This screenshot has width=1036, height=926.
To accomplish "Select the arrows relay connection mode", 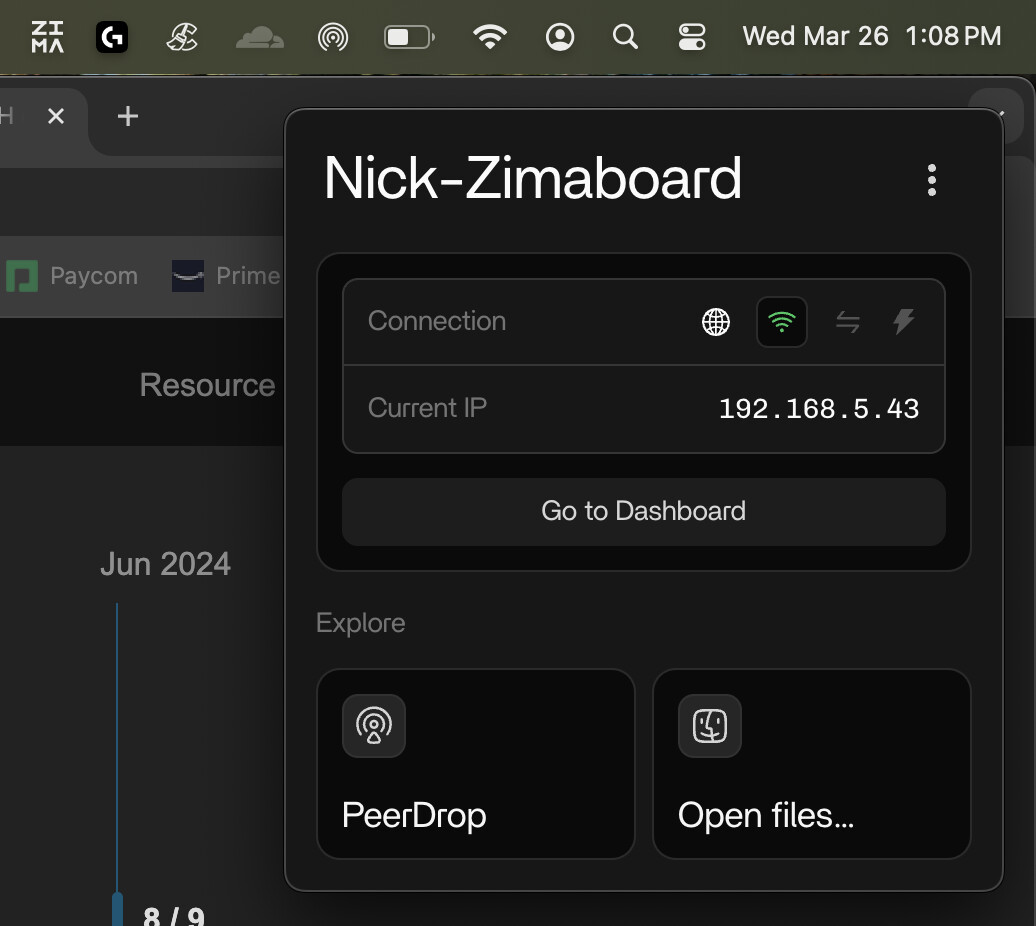I will pos(848,322).
